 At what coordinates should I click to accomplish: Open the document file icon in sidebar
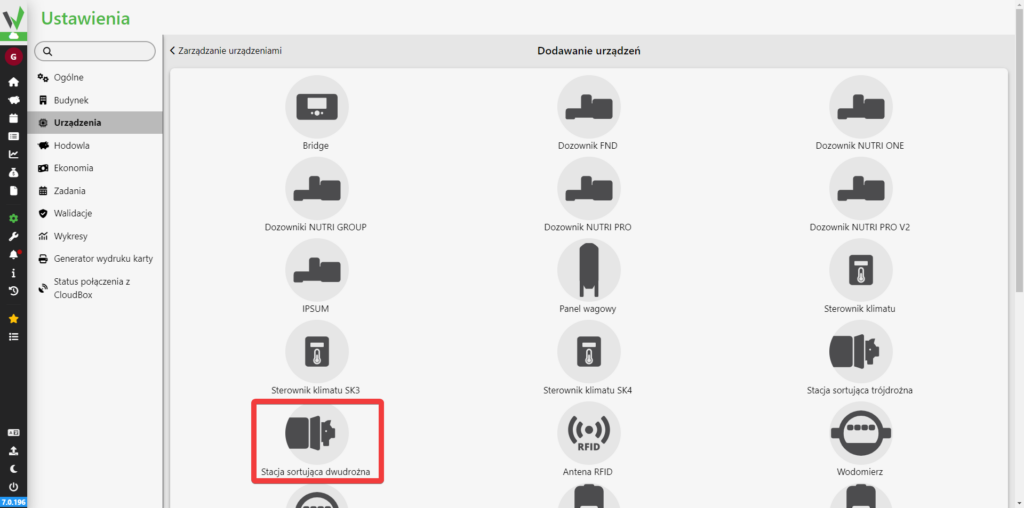(x=13, y=191)
